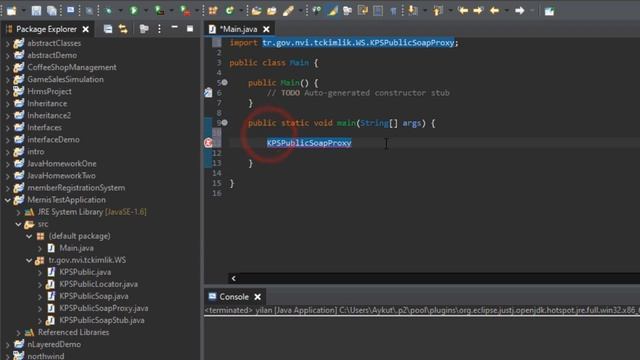Launch Debug with the bug icon
The height and width of the screenshot is (360, 640).
(108, 10)
